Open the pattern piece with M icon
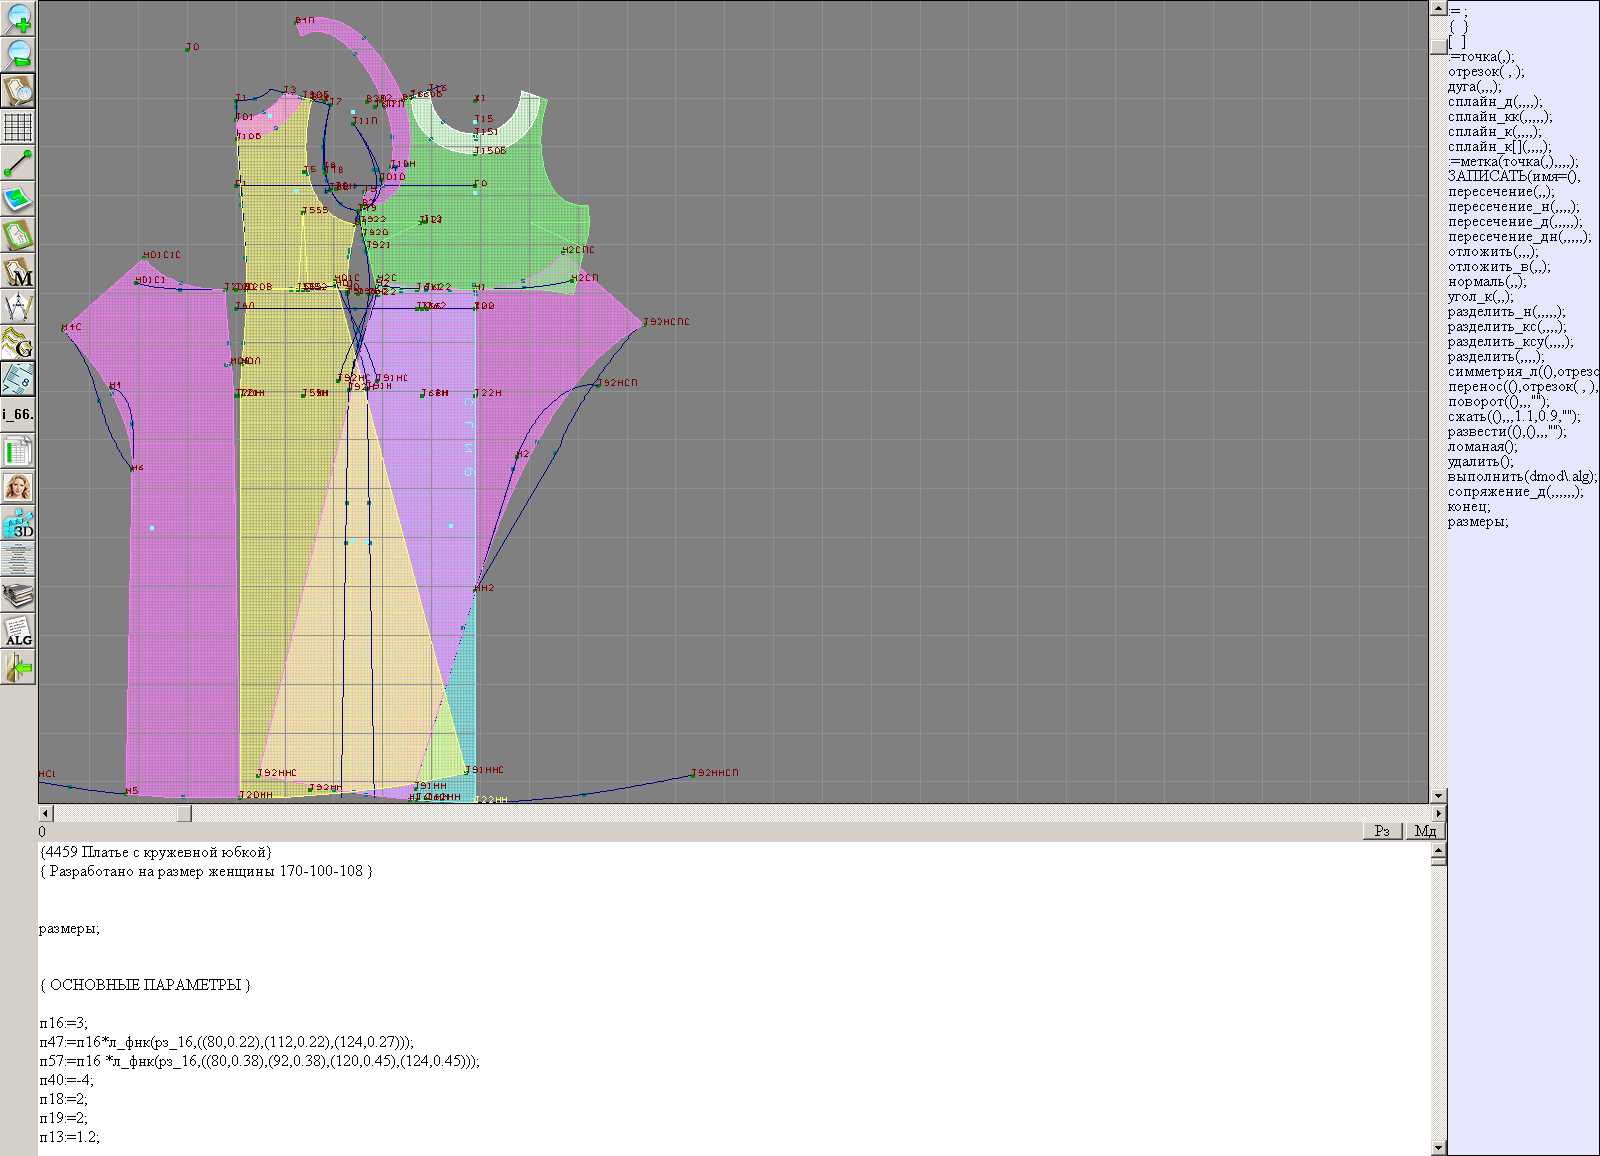 click(x=18, y=272)
